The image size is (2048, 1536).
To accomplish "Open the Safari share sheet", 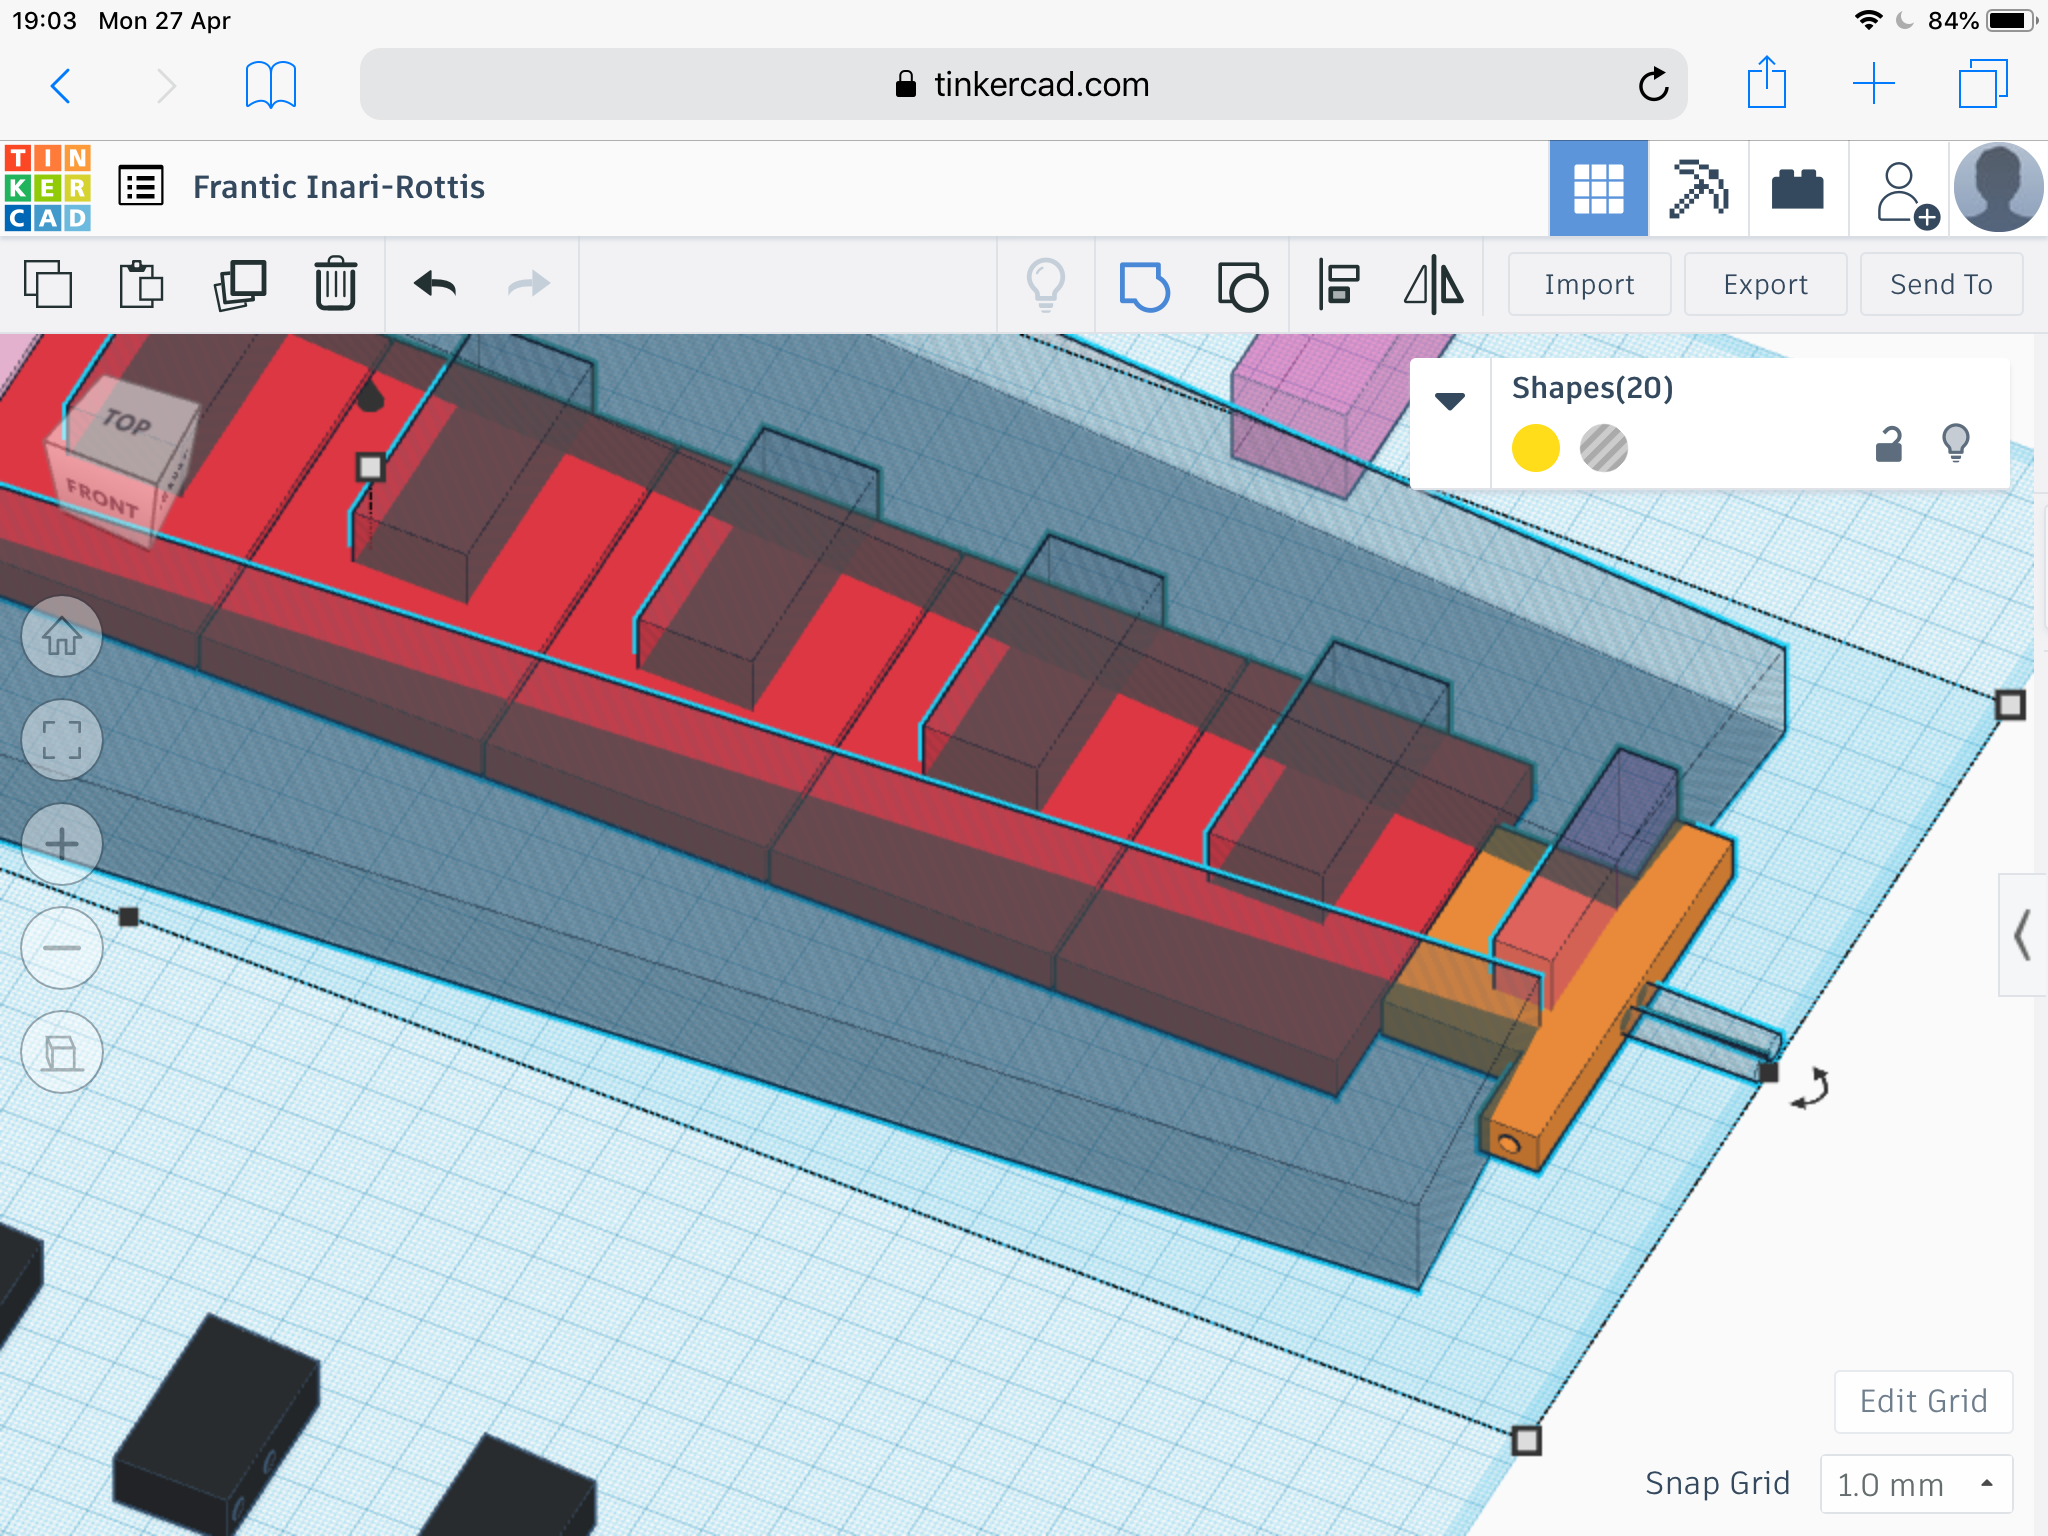I will (1767, 82).
